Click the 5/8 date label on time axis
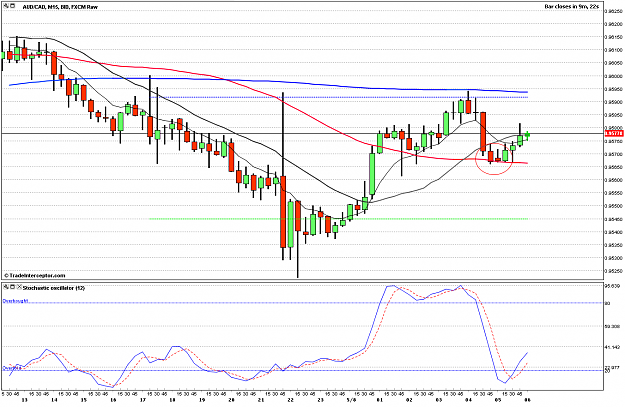Image resolution: width=625 pixels, height=407 pixels. [352, 400]
